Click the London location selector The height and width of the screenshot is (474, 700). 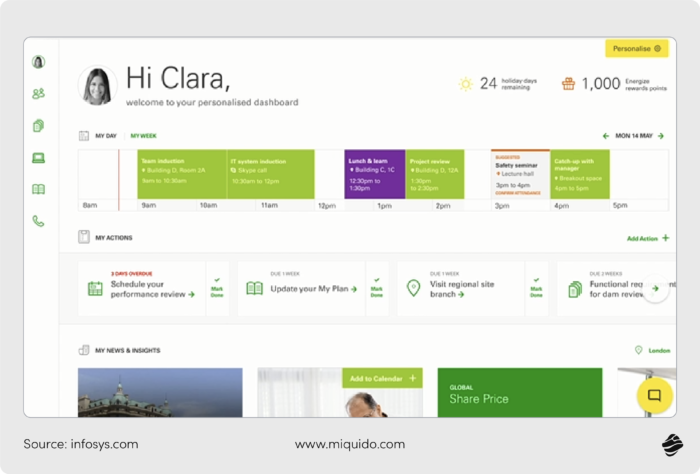tap(653, 350)
